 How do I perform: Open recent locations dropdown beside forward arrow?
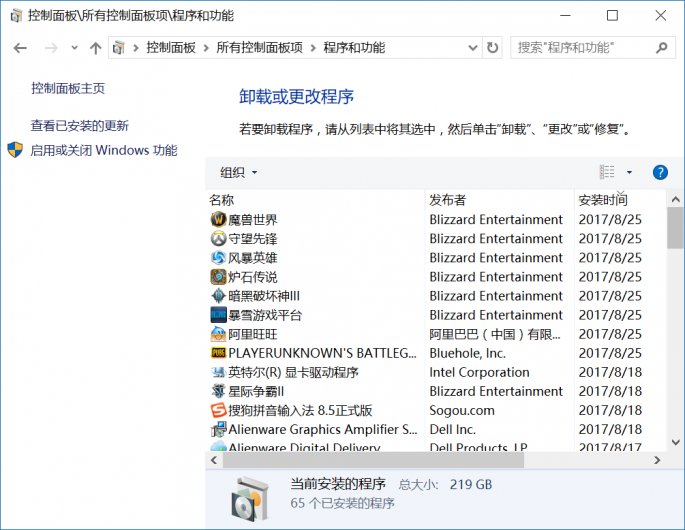tap(73, 48)
